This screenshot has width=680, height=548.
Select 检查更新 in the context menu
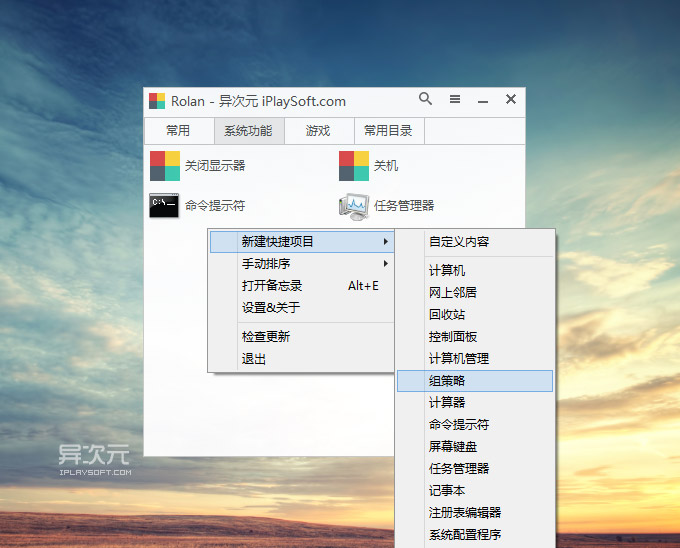tap(301, 336)
